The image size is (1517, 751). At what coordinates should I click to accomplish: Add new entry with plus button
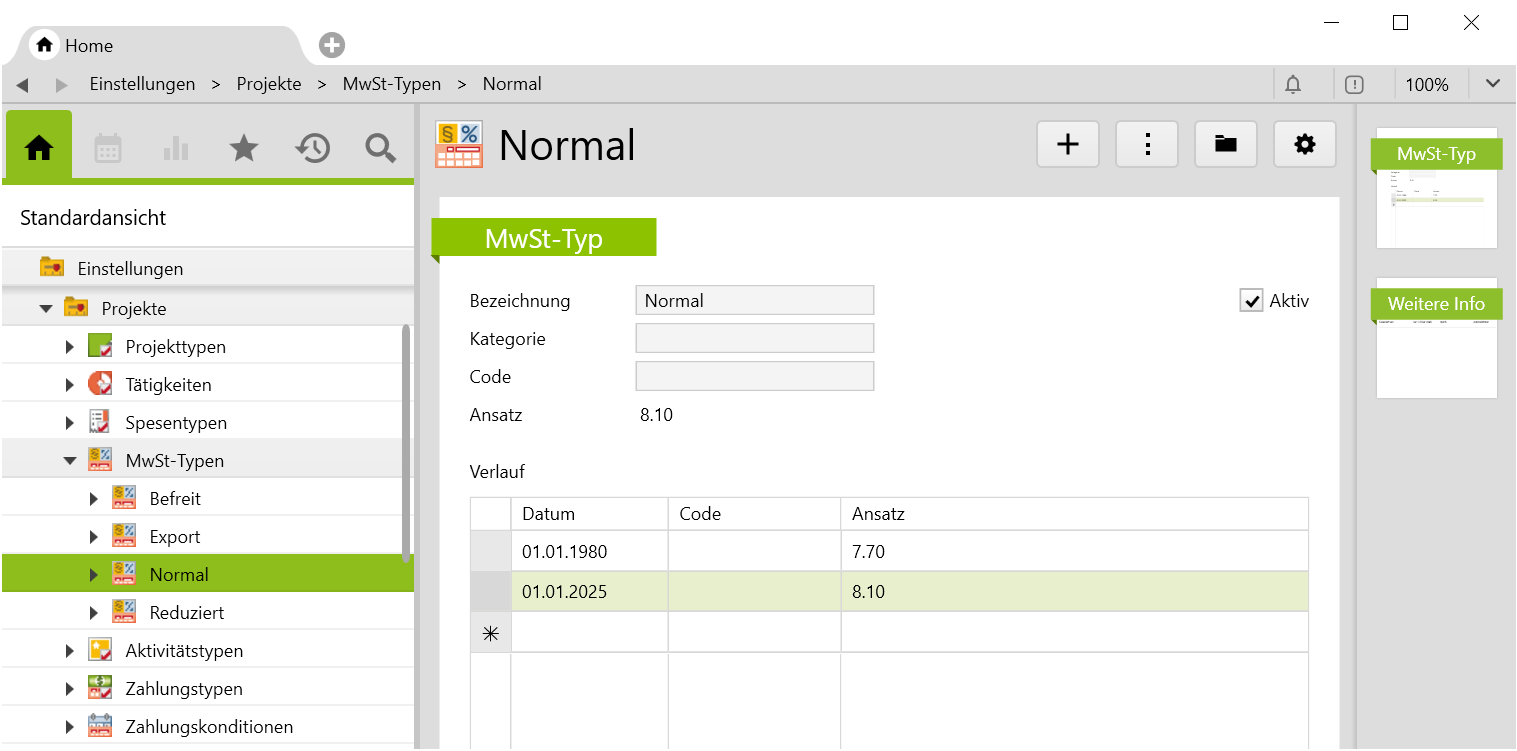pyautogui.click(x=1068, y=145)
